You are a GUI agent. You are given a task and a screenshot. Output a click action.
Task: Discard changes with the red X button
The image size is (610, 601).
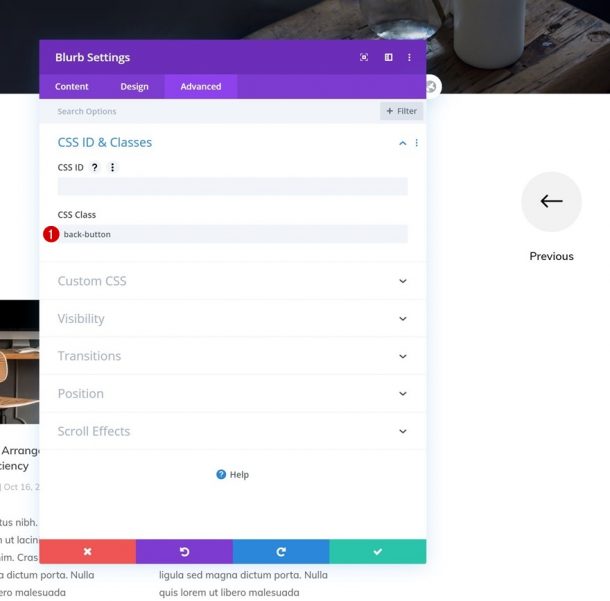pos(88,551)
